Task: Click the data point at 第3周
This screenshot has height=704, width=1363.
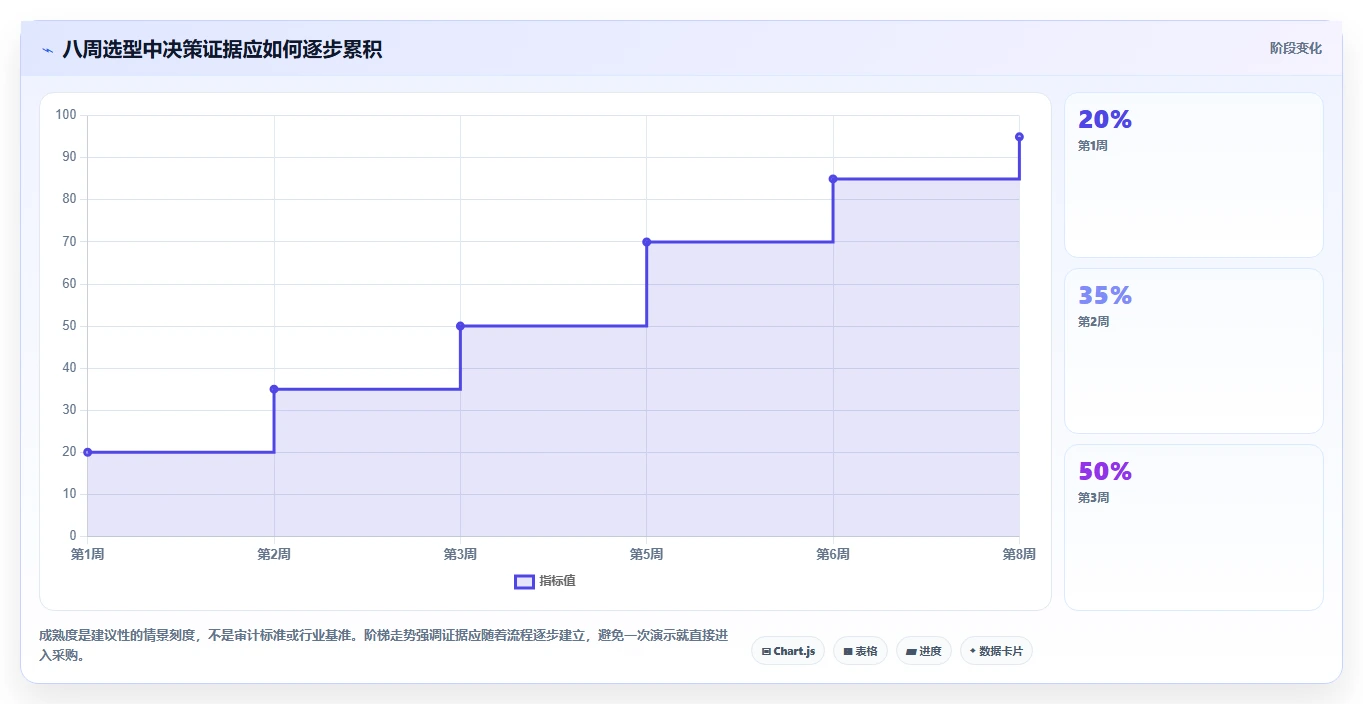Action: pos(460,326)
